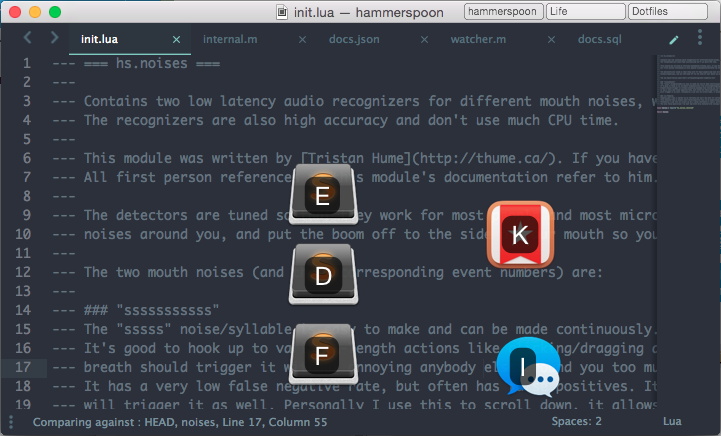Switch to the docs.json tab
The height and width of the screenshot is (436, 721).
[x=353, y=39]
